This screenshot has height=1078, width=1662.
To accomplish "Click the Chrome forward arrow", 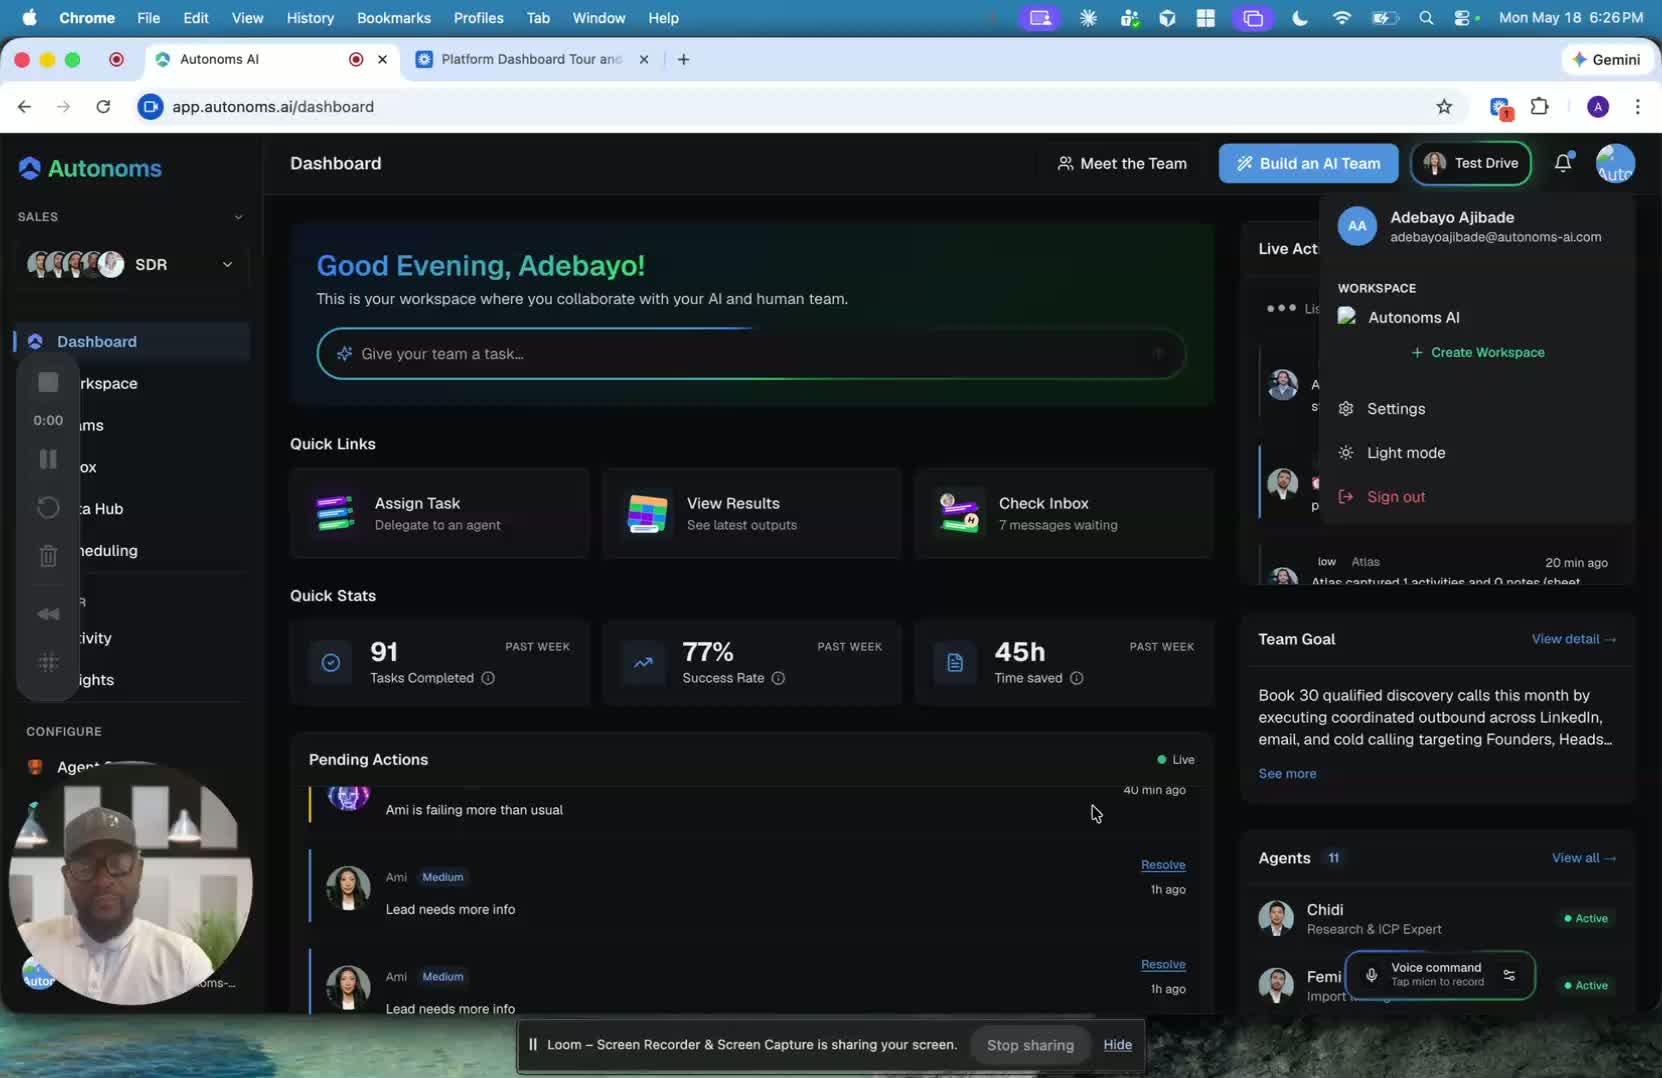I will (64, 107).
